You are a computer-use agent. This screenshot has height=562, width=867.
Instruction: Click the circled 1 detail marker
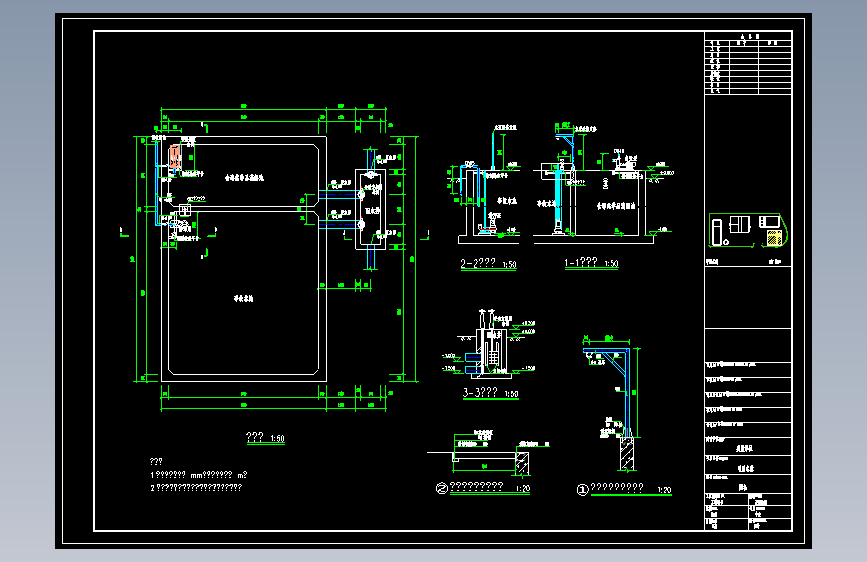(x=582, y=490)
